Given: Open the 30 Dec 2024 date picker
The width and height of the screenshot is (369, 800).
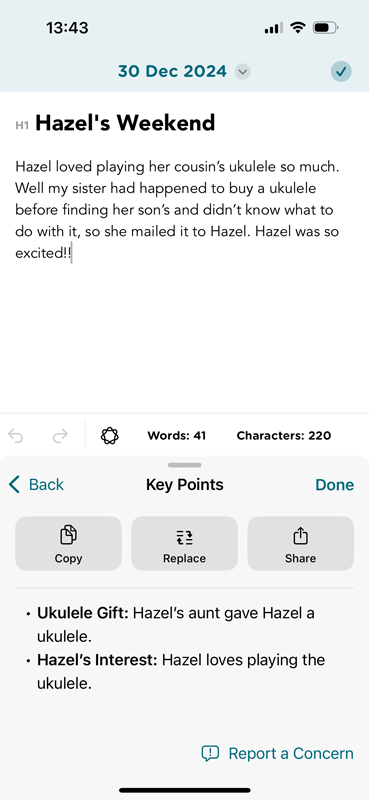Looking at the screenshot, I should (173, 71).
